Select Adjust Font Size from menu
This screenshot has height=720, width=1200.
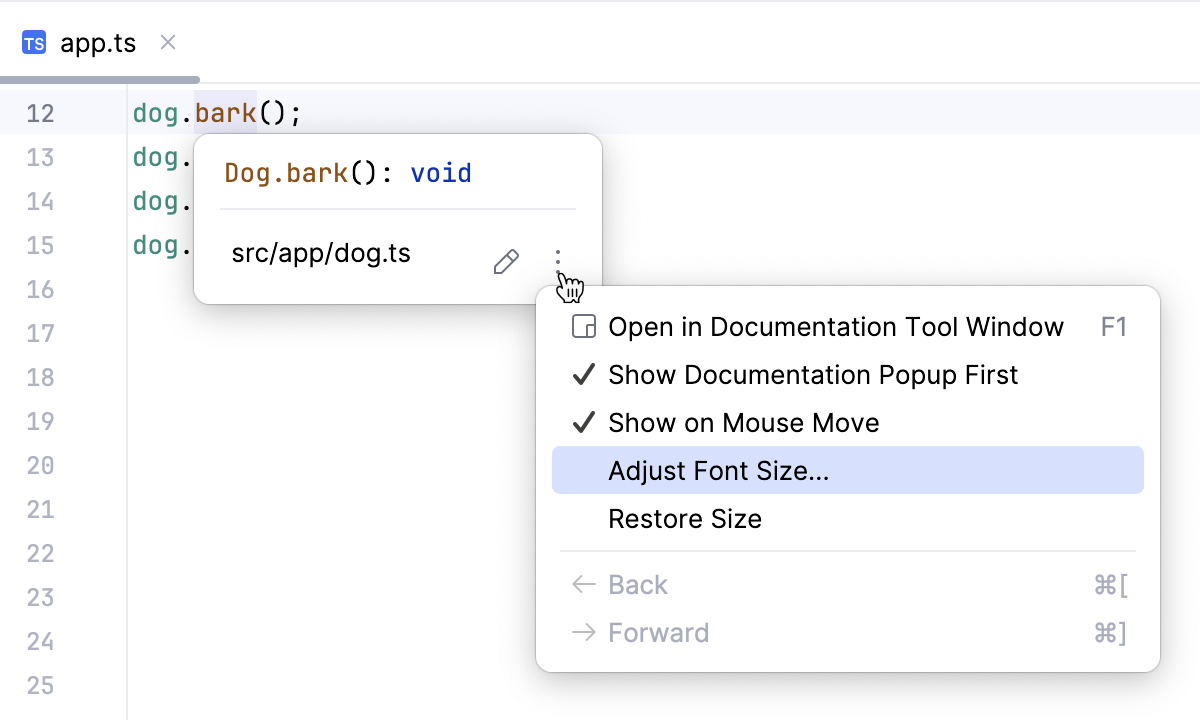[x=718, y=470]
